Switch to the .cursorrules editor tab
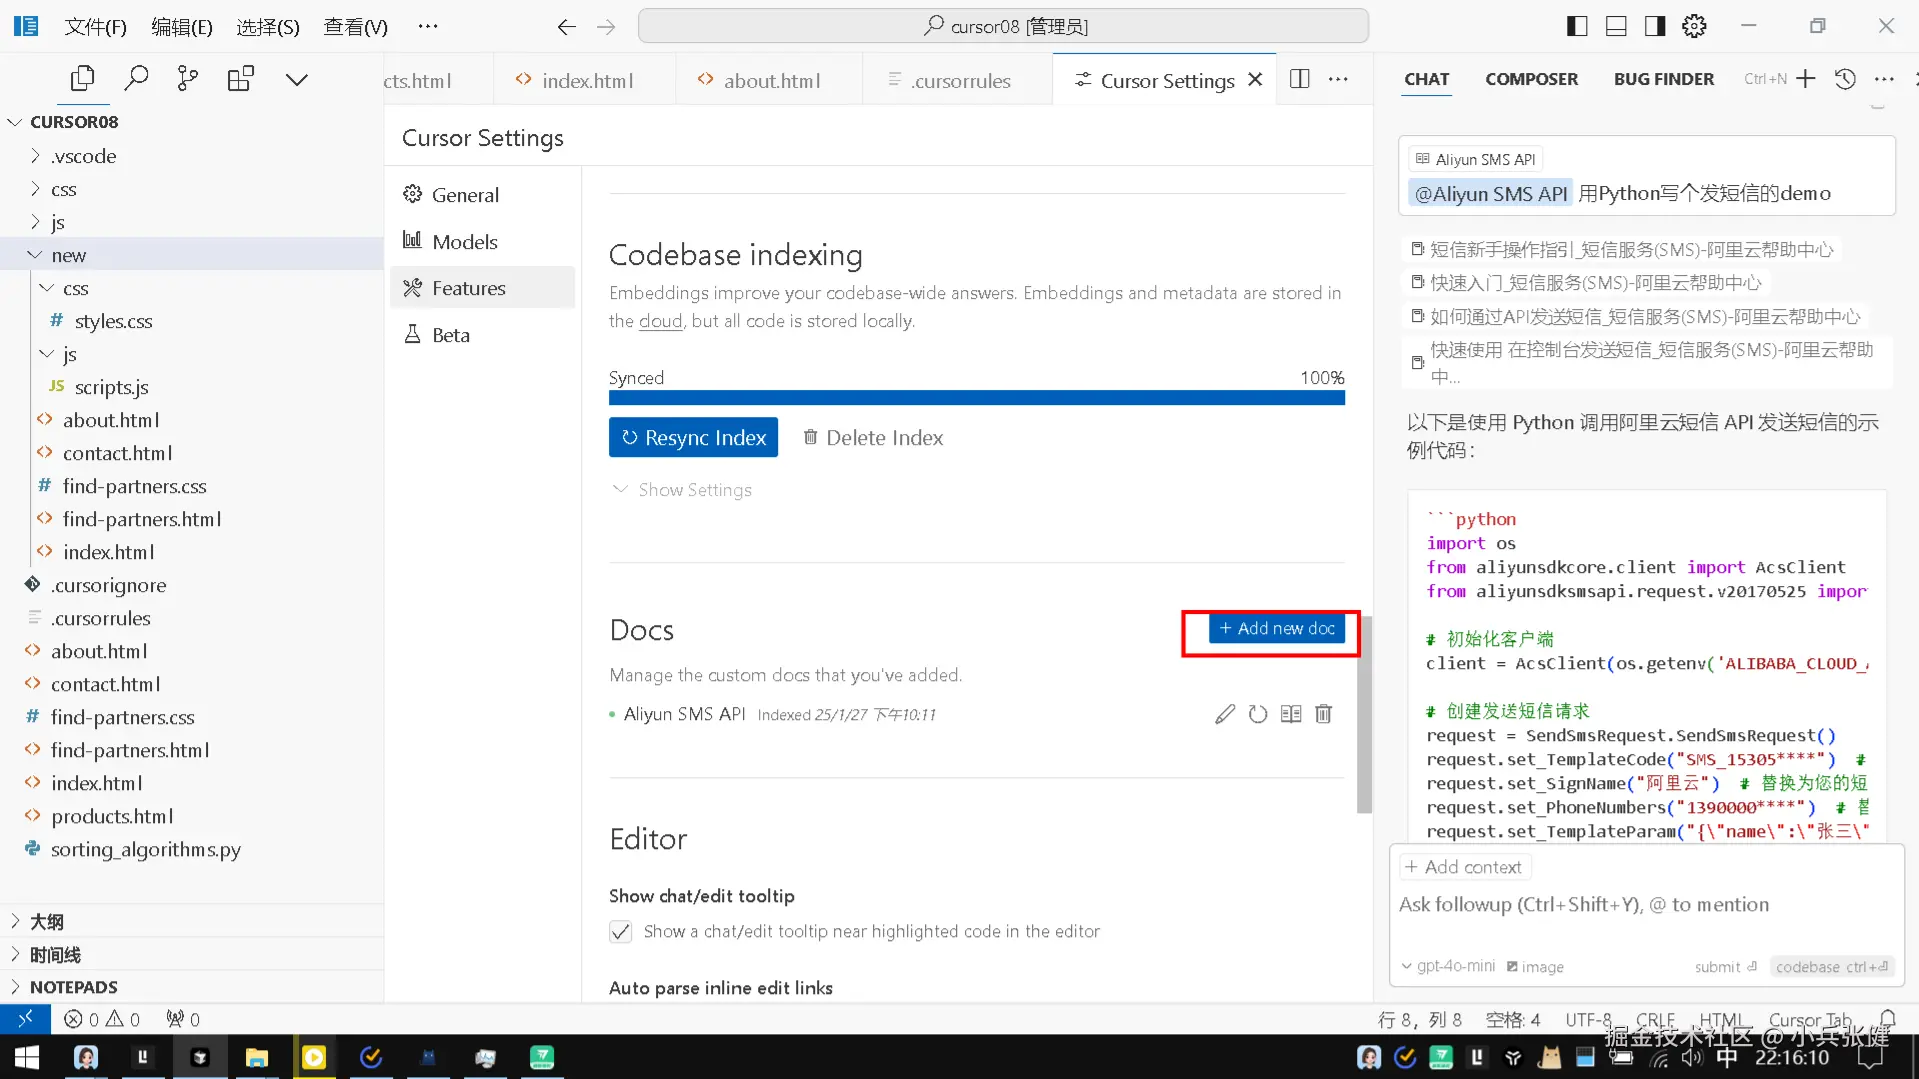 point(958,80)
